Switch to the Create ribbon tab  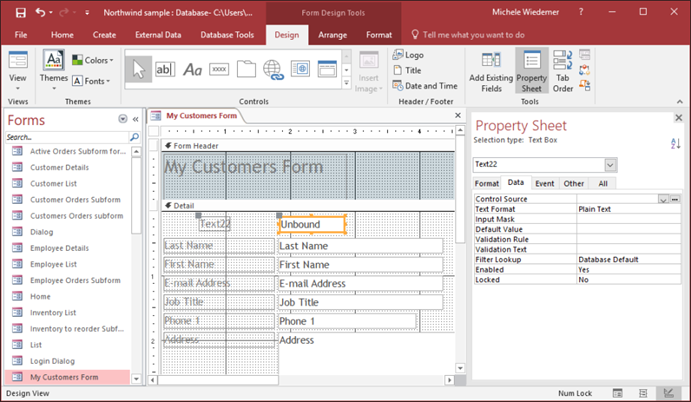pyautogui.click(x=104, y=35)
